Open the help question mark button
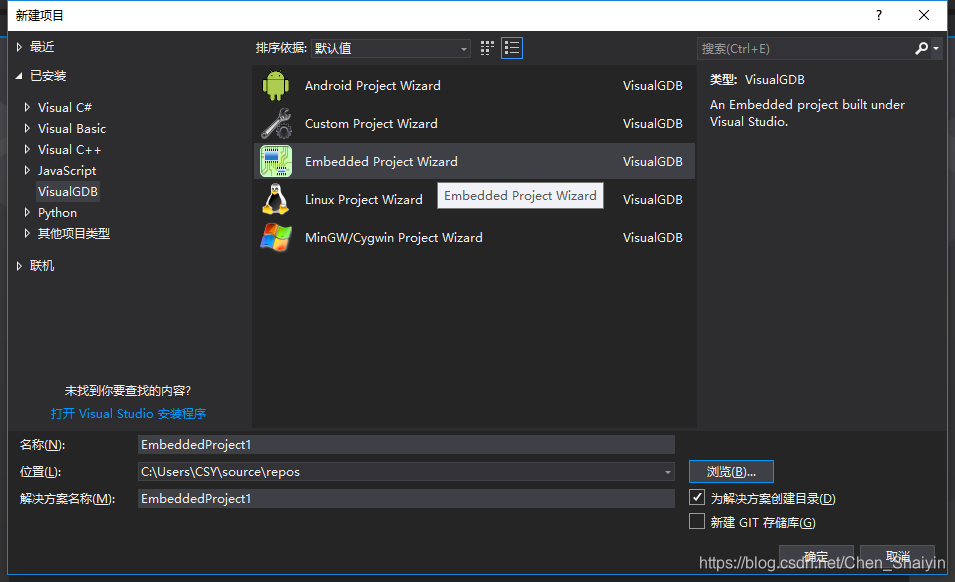 click(878, 15)
